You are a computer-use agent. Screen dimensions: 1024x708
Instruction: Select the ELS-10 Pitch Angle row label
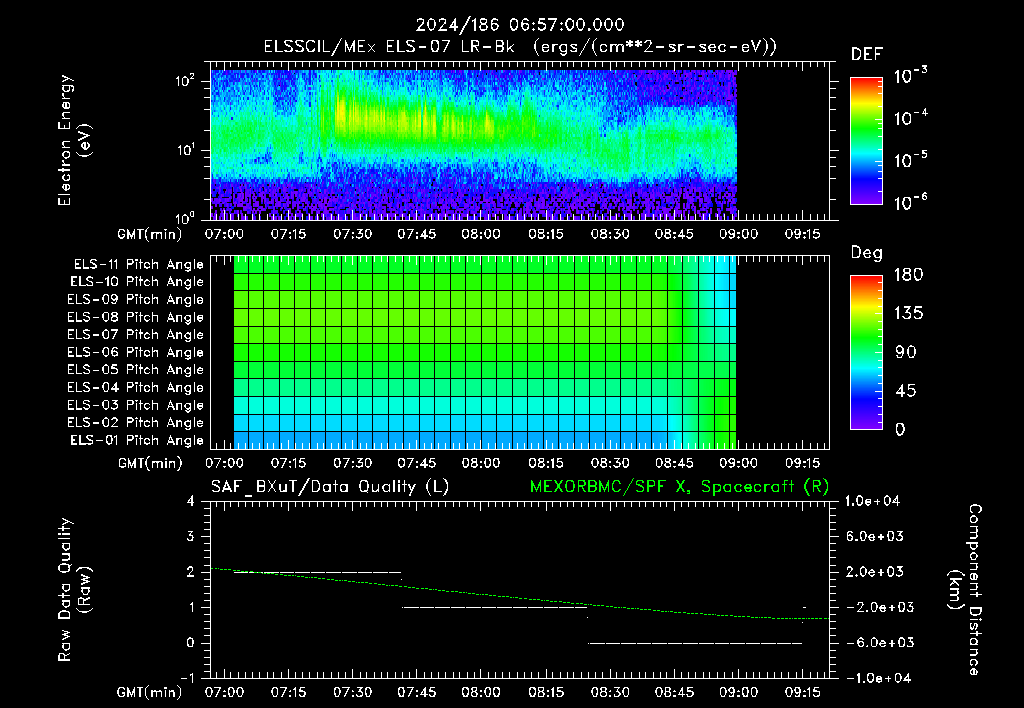[136, 282]
